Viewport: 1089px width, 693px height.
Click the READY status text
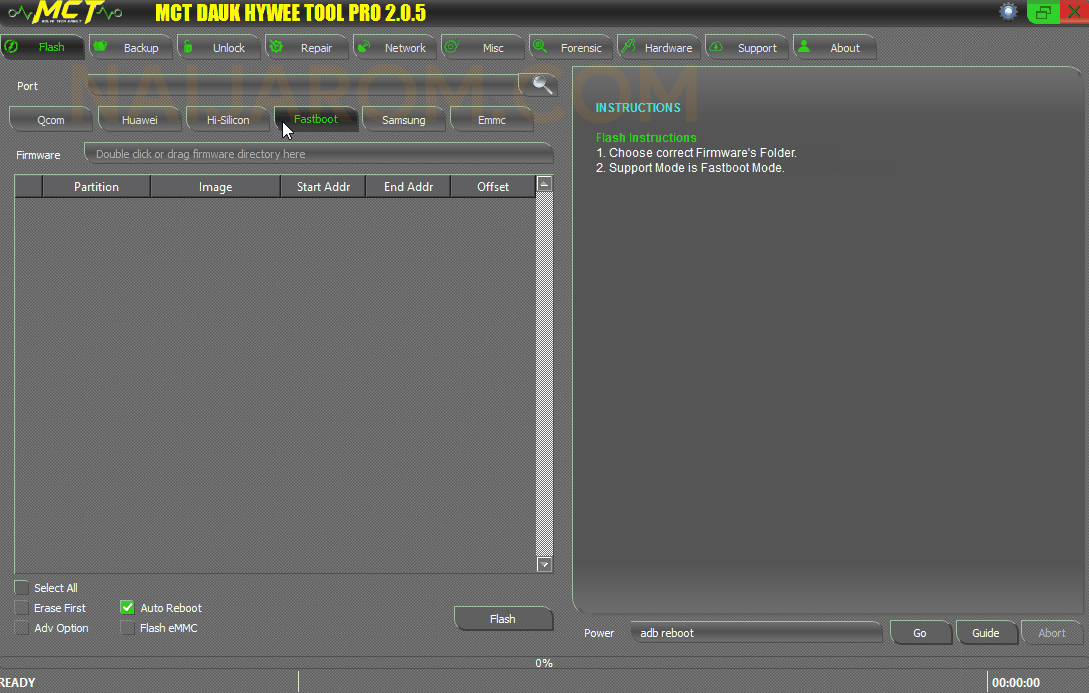[x=18, y=683]
